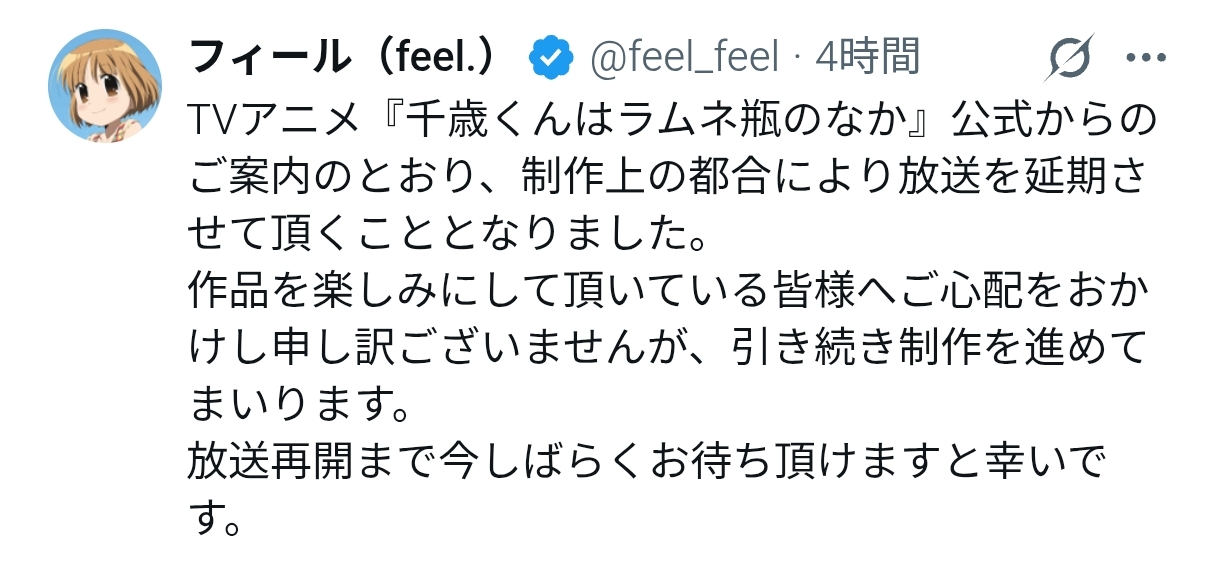Click the blue verified checkmark badge
Image resolution: width=1220 pixels, height=577 pixels.
click(550, 59)
